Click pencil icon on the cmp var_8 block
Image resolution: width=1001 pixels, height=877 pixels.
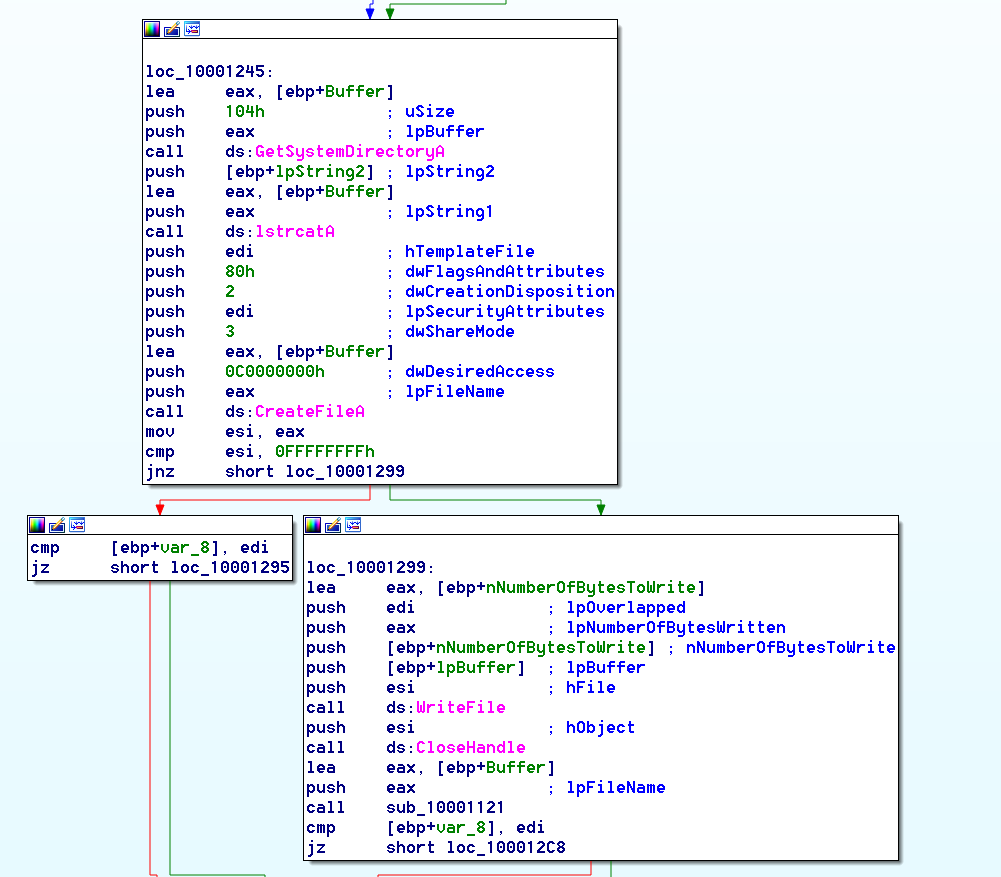point(57,525)
